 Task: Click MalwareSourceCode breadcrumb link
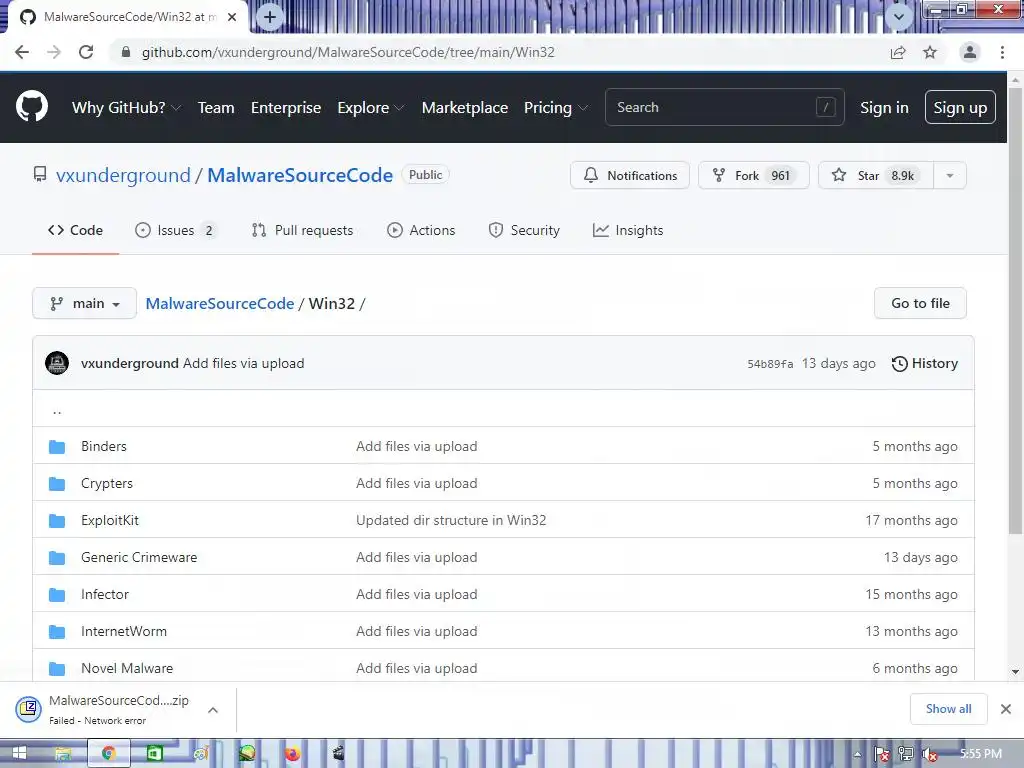point(219,304)
